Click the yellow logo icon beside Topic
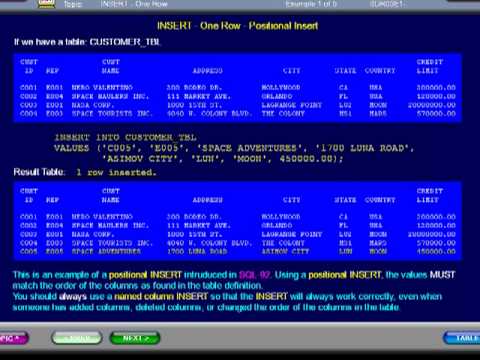This screenshot has height=360, width=480. (x=46, y=4)
